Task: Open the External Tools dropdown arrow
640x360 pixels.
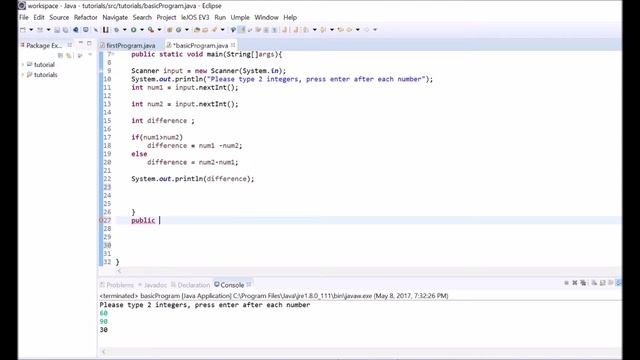Action: coord(159,29)
